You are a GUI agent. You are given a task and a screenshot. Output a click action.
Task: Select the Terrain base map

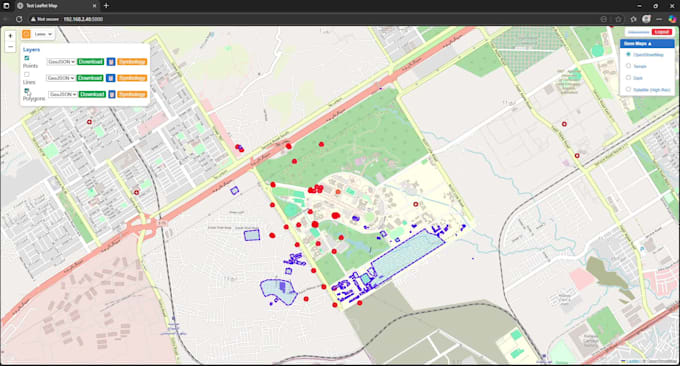[x=628, y=66]
